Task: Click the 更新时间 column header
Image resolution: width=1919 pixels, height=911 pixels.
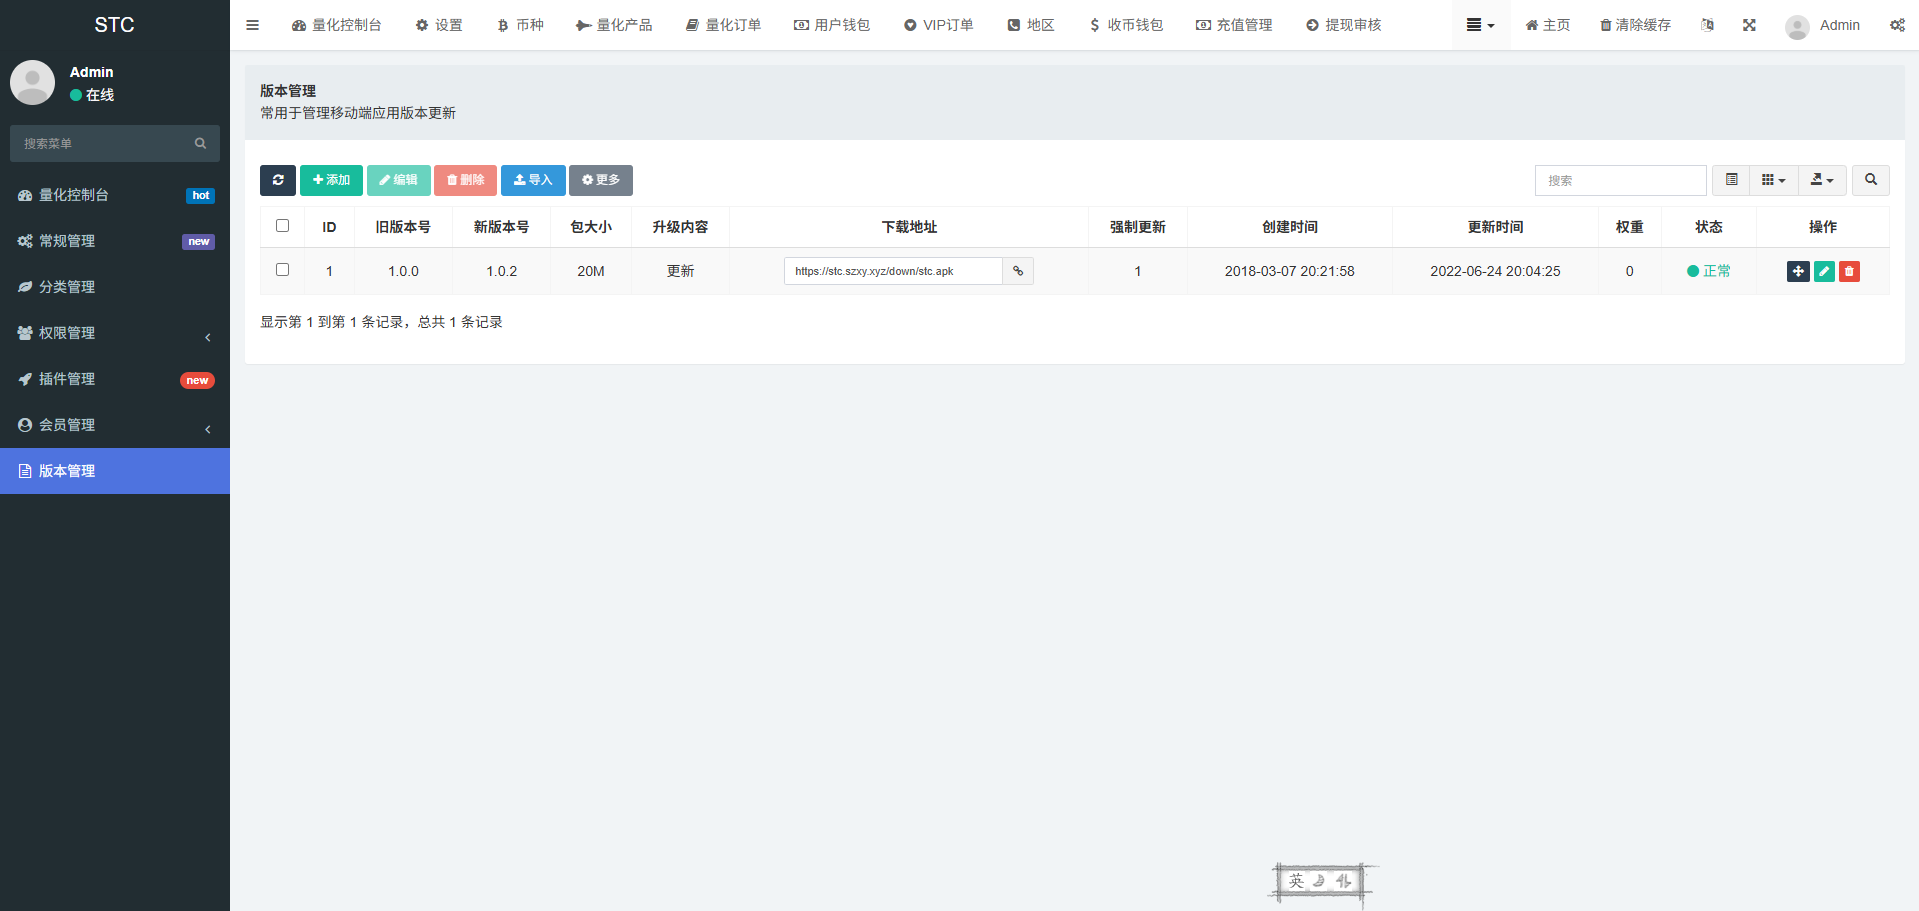Action: (x=1495, y=227)
